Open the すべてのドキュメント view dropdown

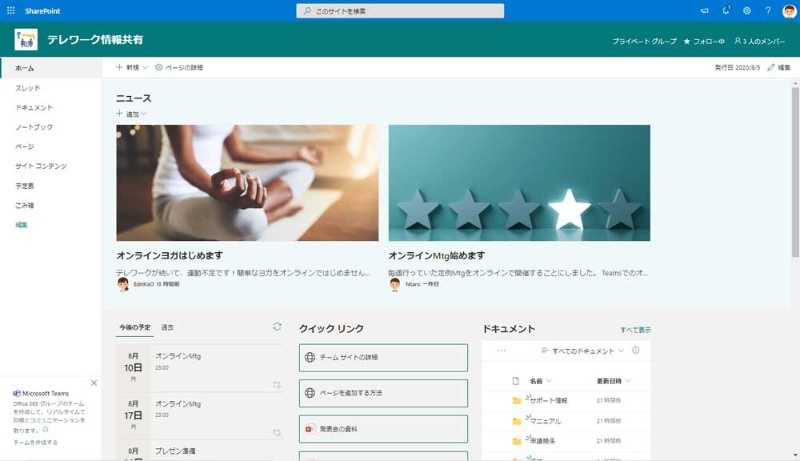tap(582, 351)
